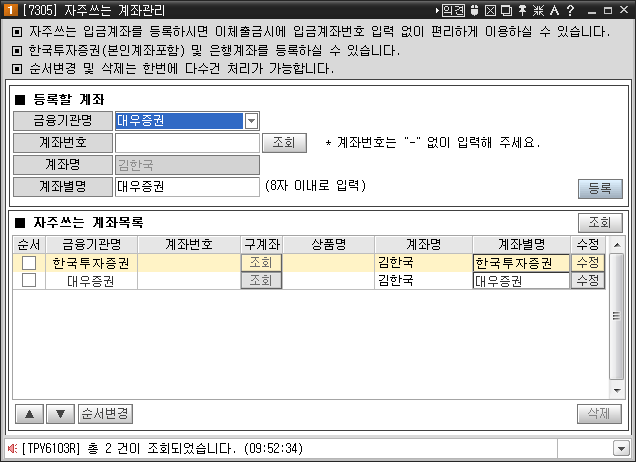This screenshot has width=636, height=462.
Task: Click 수정 in the 한국투자증권 row
Action: (588, 263)
